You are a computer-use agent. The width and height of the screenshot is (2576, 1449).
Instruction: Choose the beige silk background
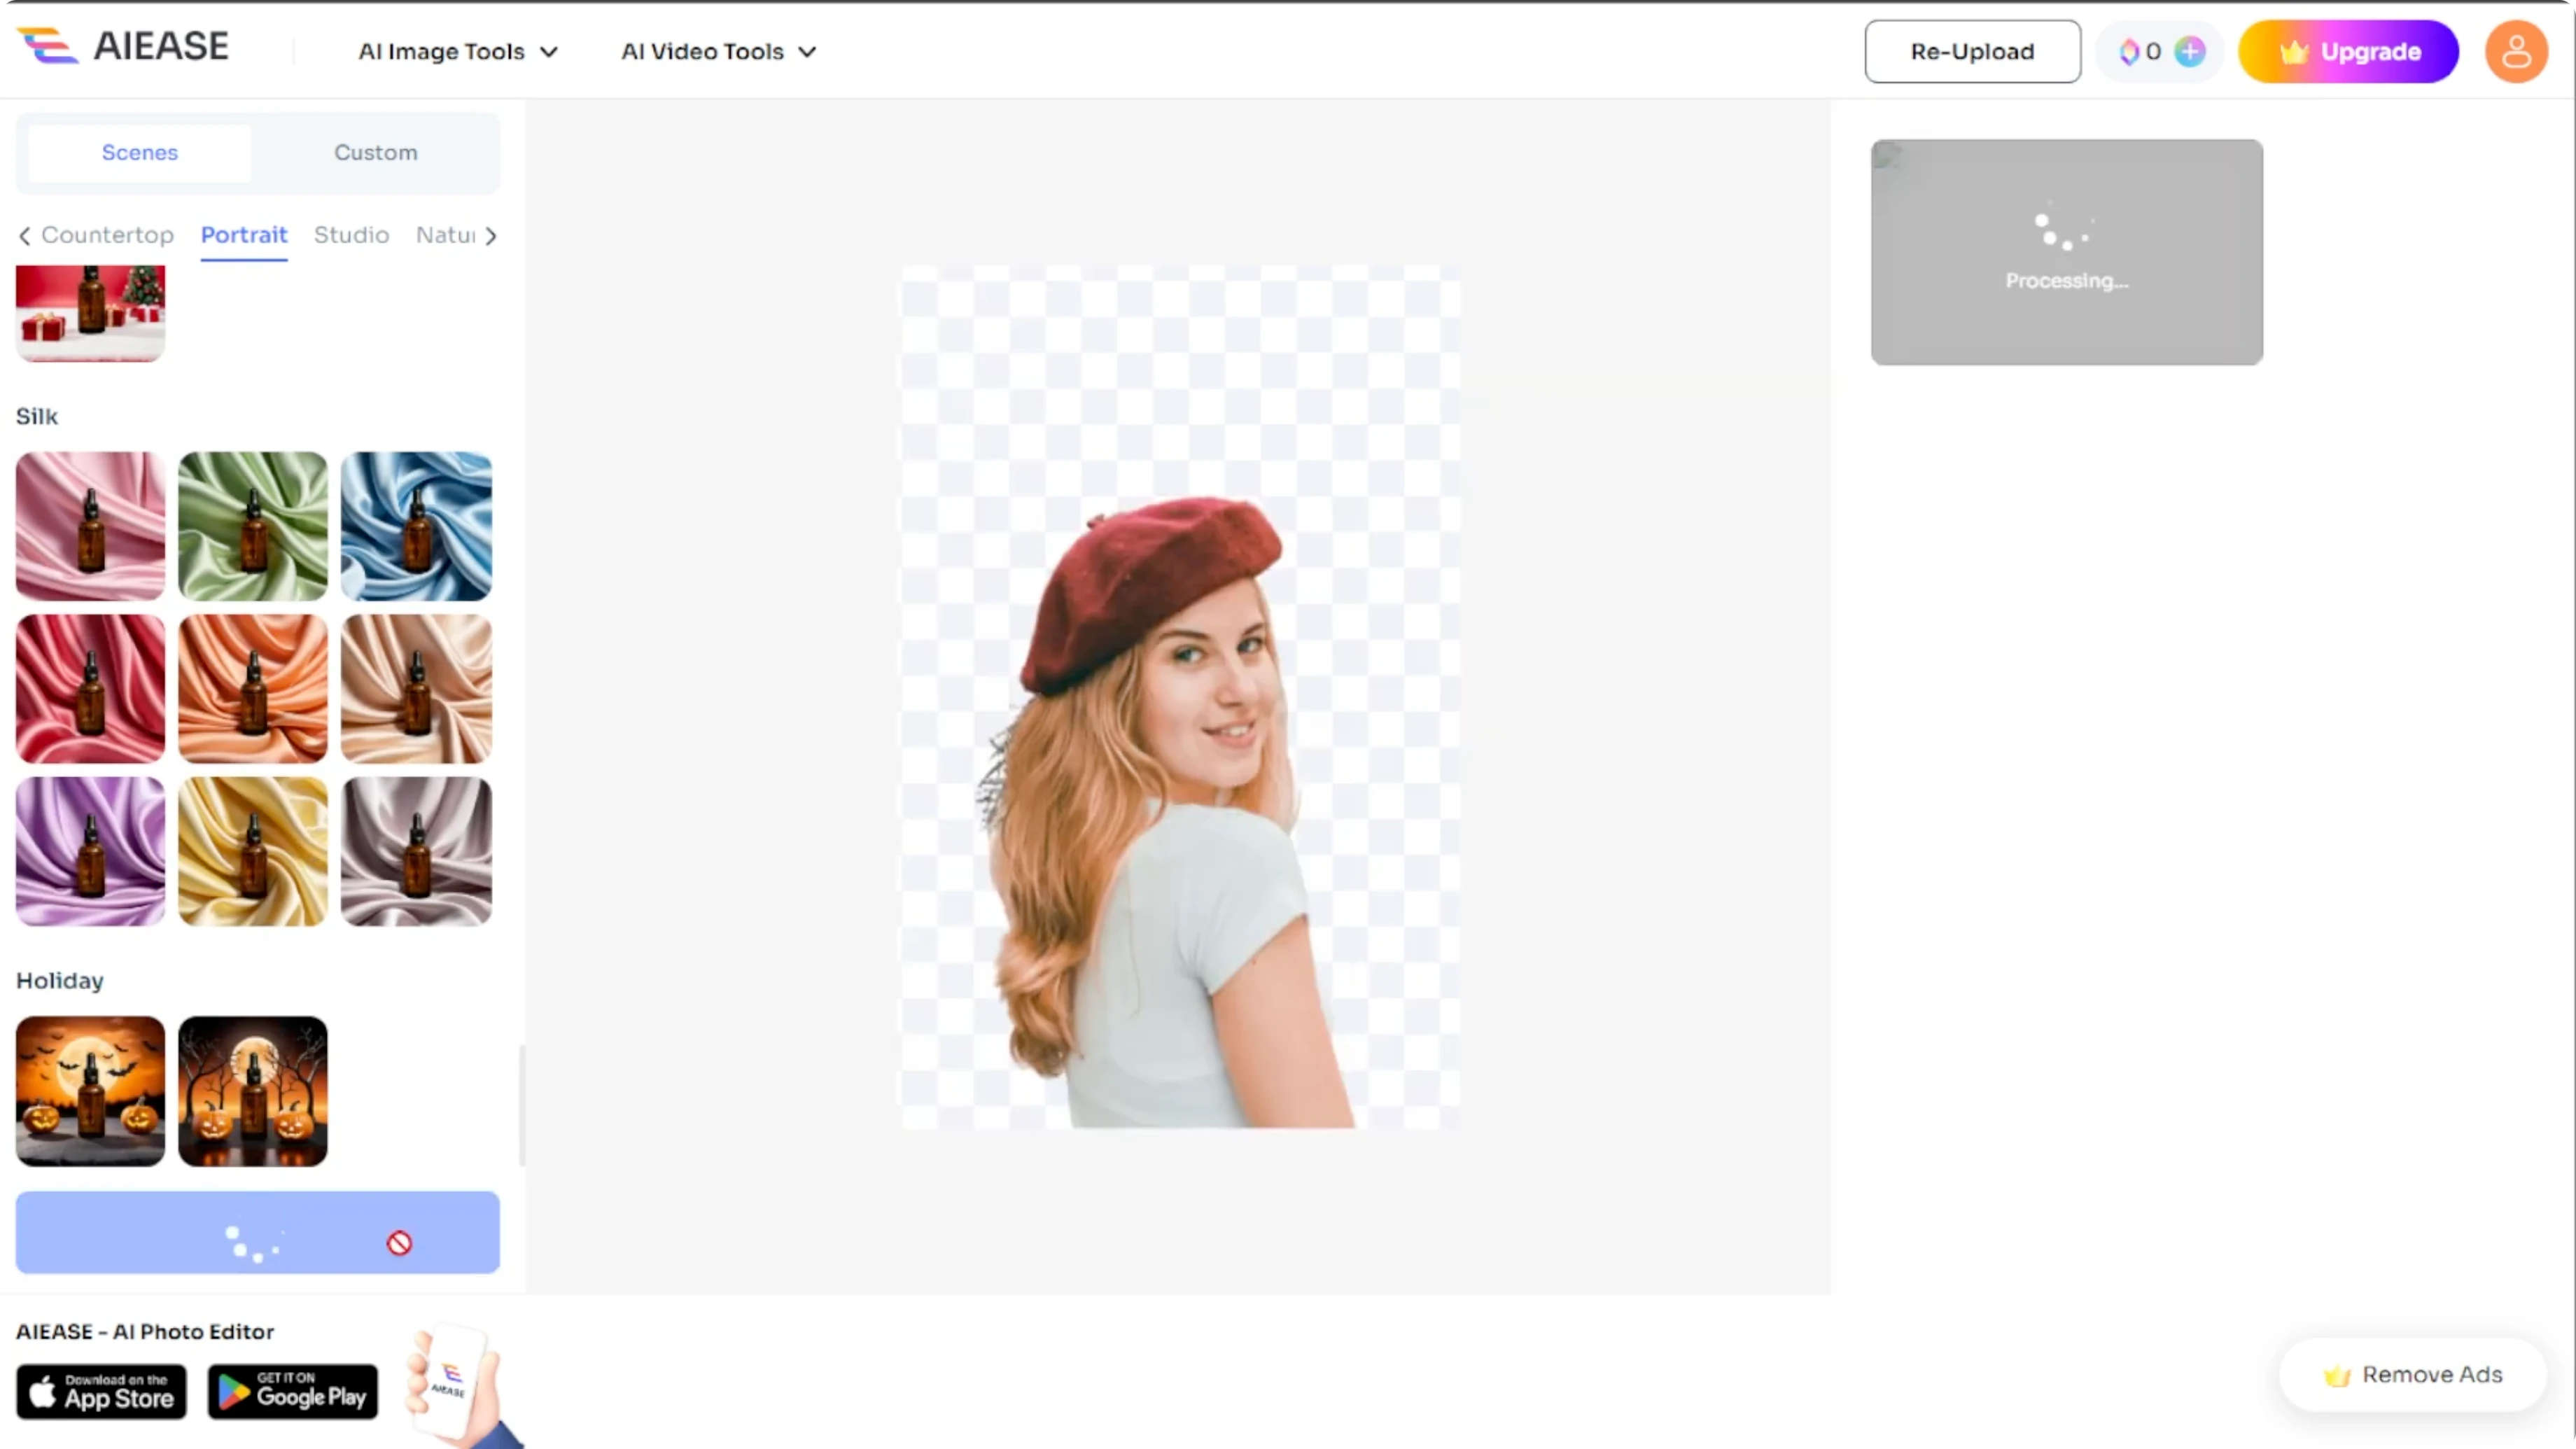click(x=416, y=689)
